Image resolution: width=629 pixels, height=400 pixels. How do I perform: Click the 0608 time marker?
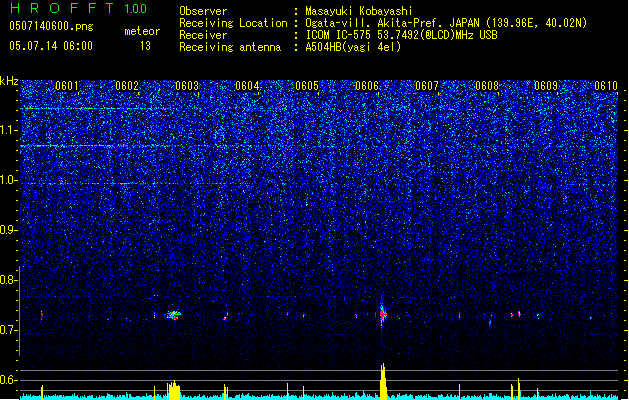tap(487, 86)
